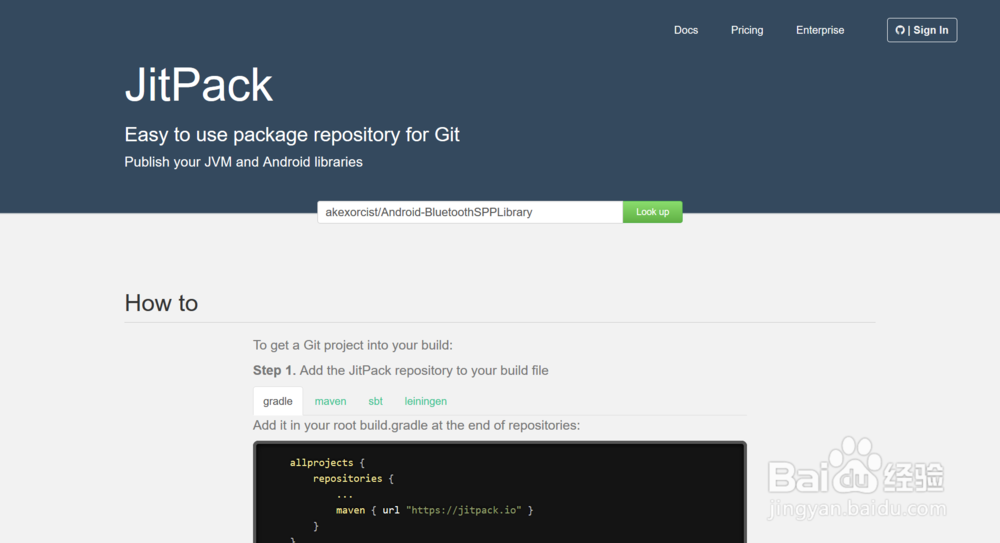Switch to the leiningen tab
This screenshot has height=543, width=1000.
click(x=425, y=401)
